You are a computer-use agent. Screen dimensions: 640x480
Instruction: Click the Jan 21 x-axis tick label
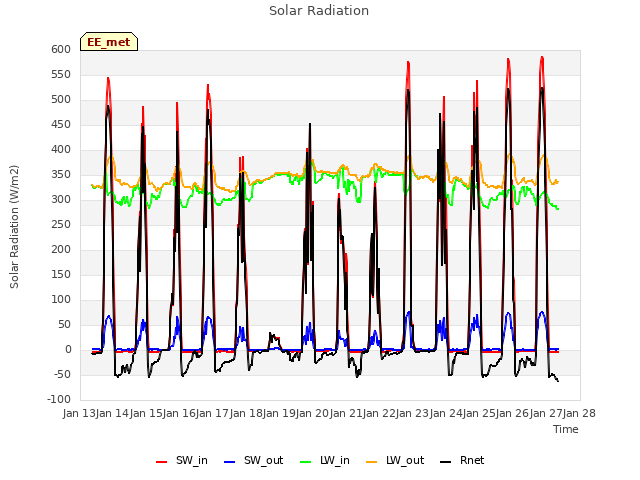(x=346, y=413)
